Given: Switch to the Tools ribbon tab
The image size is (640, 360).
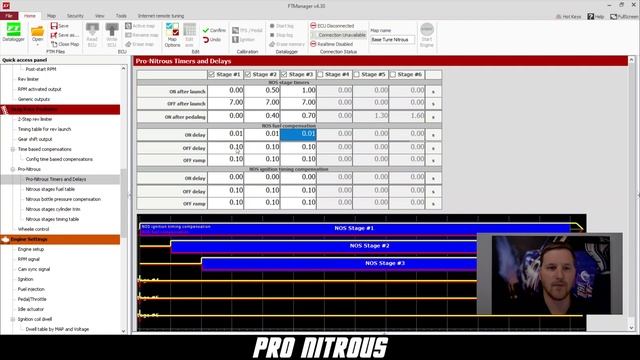Looking at the screenshot, I should click(x=121, y=16).
